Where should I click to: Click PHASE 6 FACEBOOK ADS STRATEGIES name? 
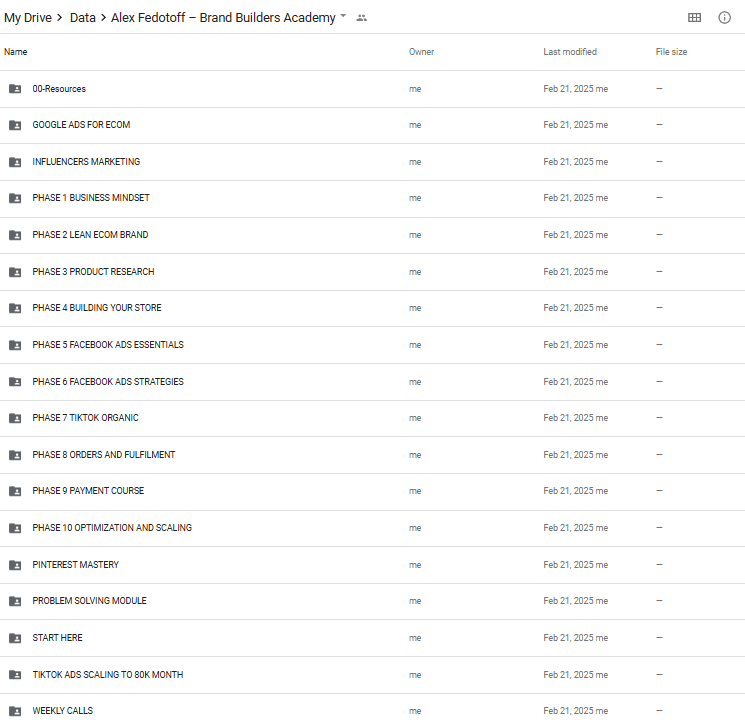pyautogui.click(x=108, y=382)
